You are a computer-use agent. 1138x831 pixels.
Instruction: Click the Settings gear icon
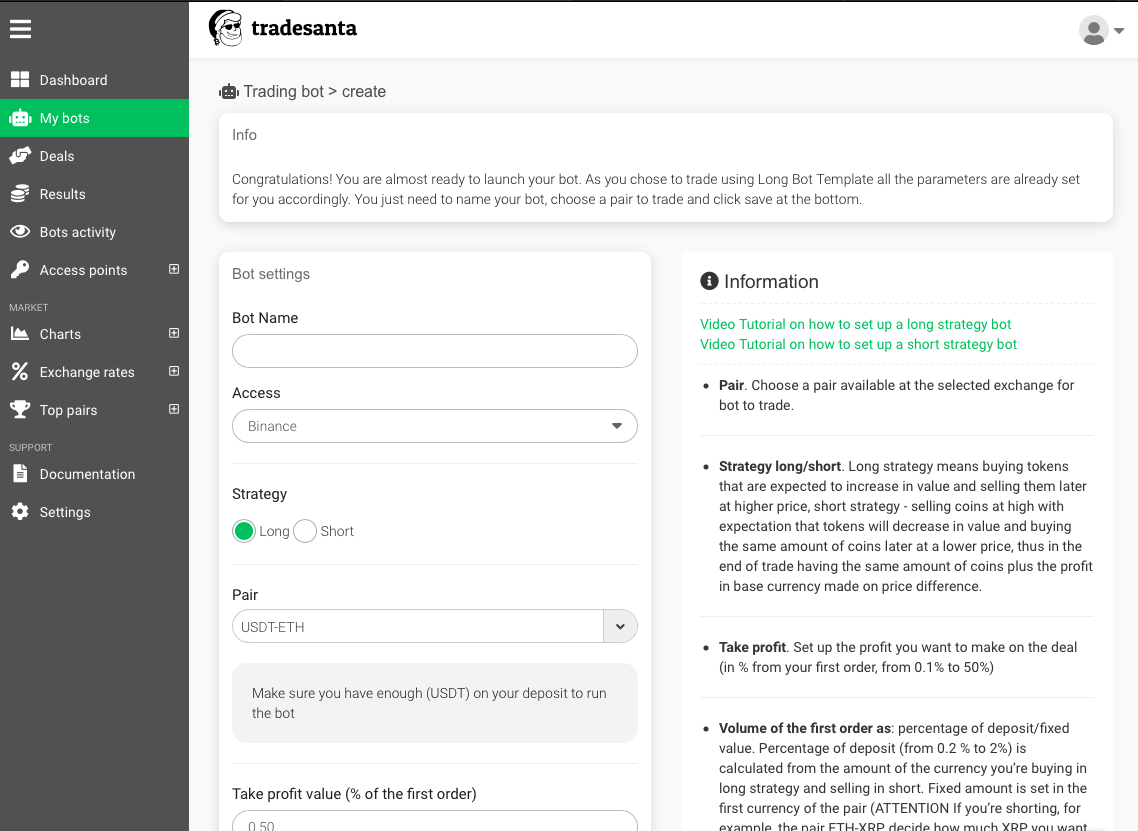20,512
